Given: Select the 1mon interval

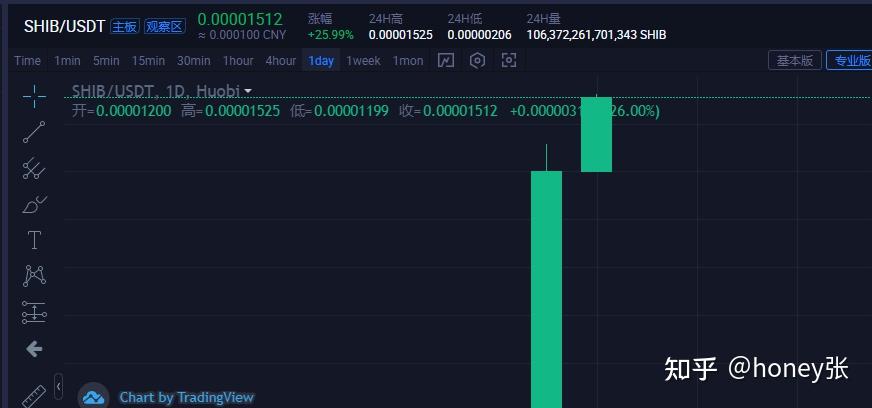Looking at the screenshot, I should click(408, 61).
